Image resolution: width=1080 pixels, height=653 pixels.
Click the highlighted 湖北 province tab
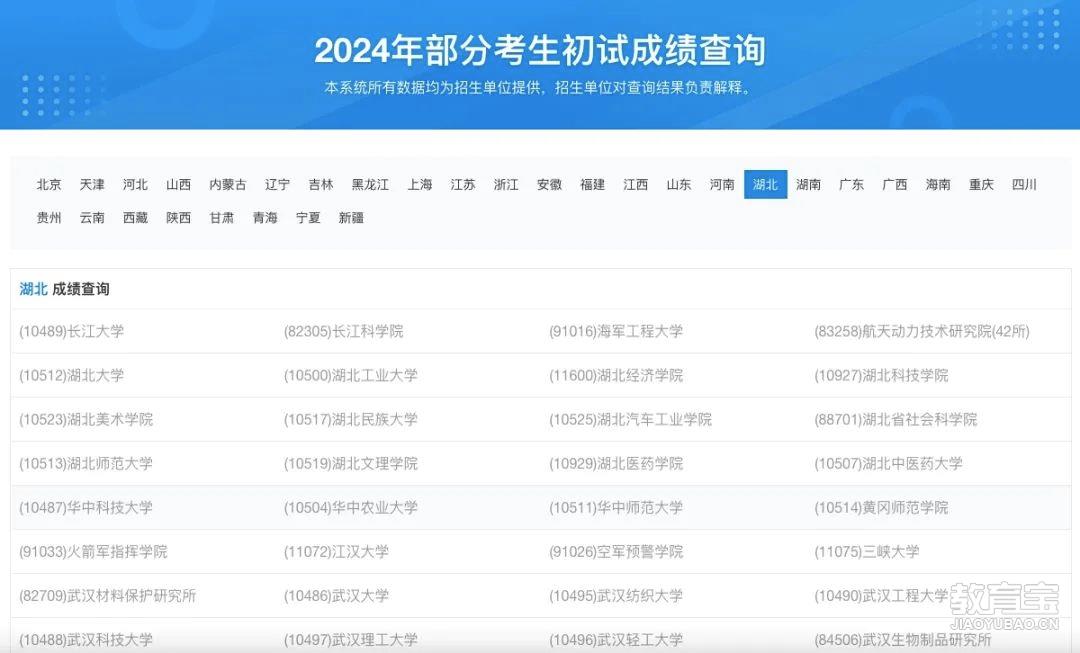765,185
